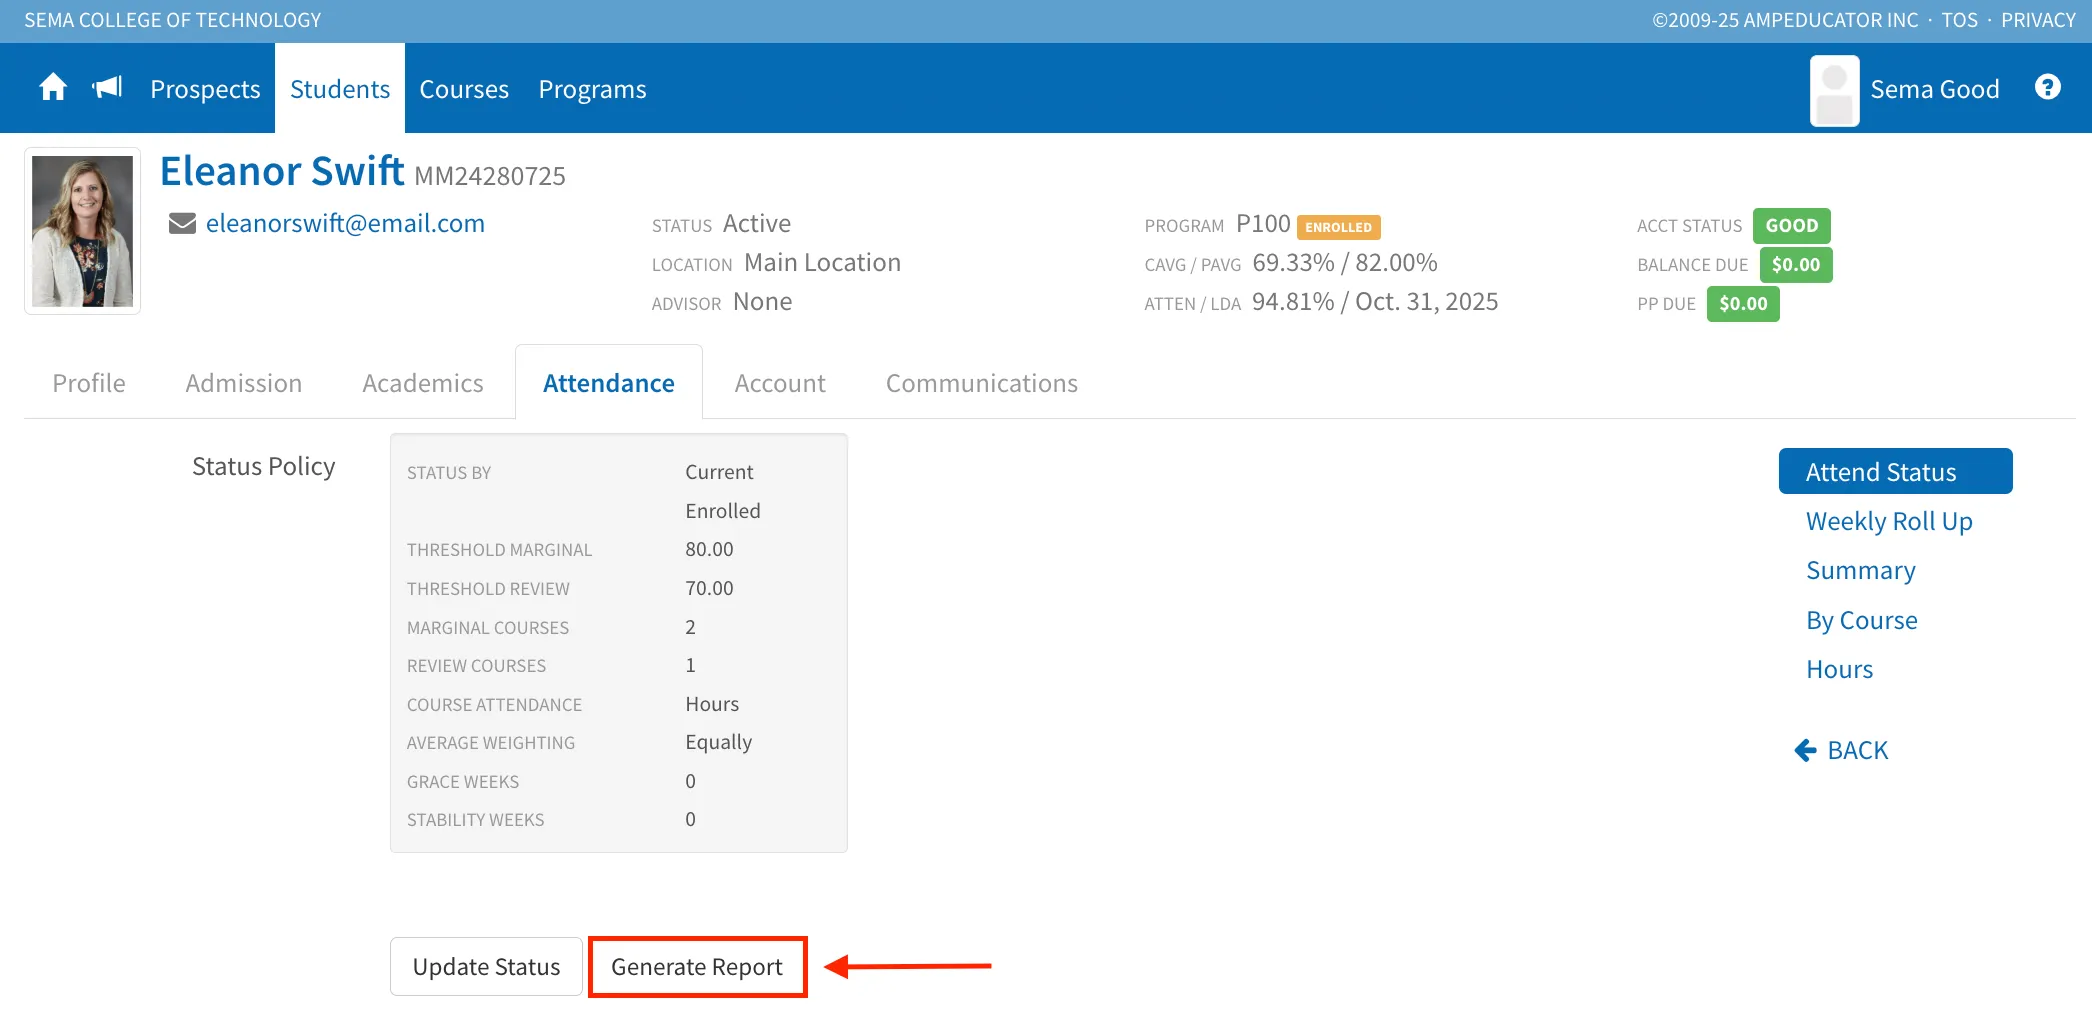This screenshot has width=2092, height=1022.
Task: Open the Hours attendance view
Action: tap(1840, 669)
